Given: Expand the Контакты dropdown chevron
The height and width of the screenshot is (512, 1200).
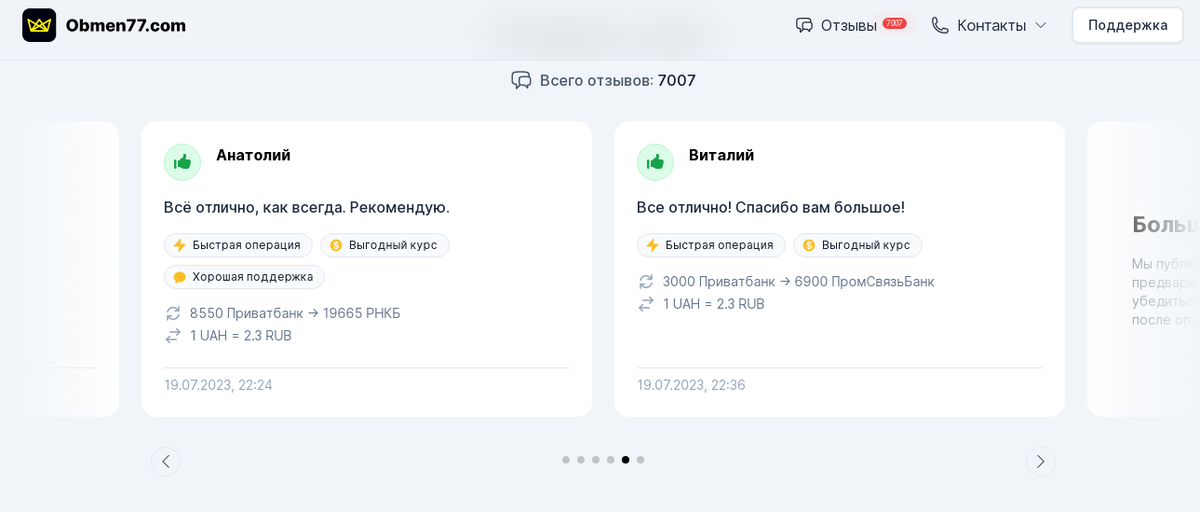Looking at the screenshot, I should coord(1040,25).
